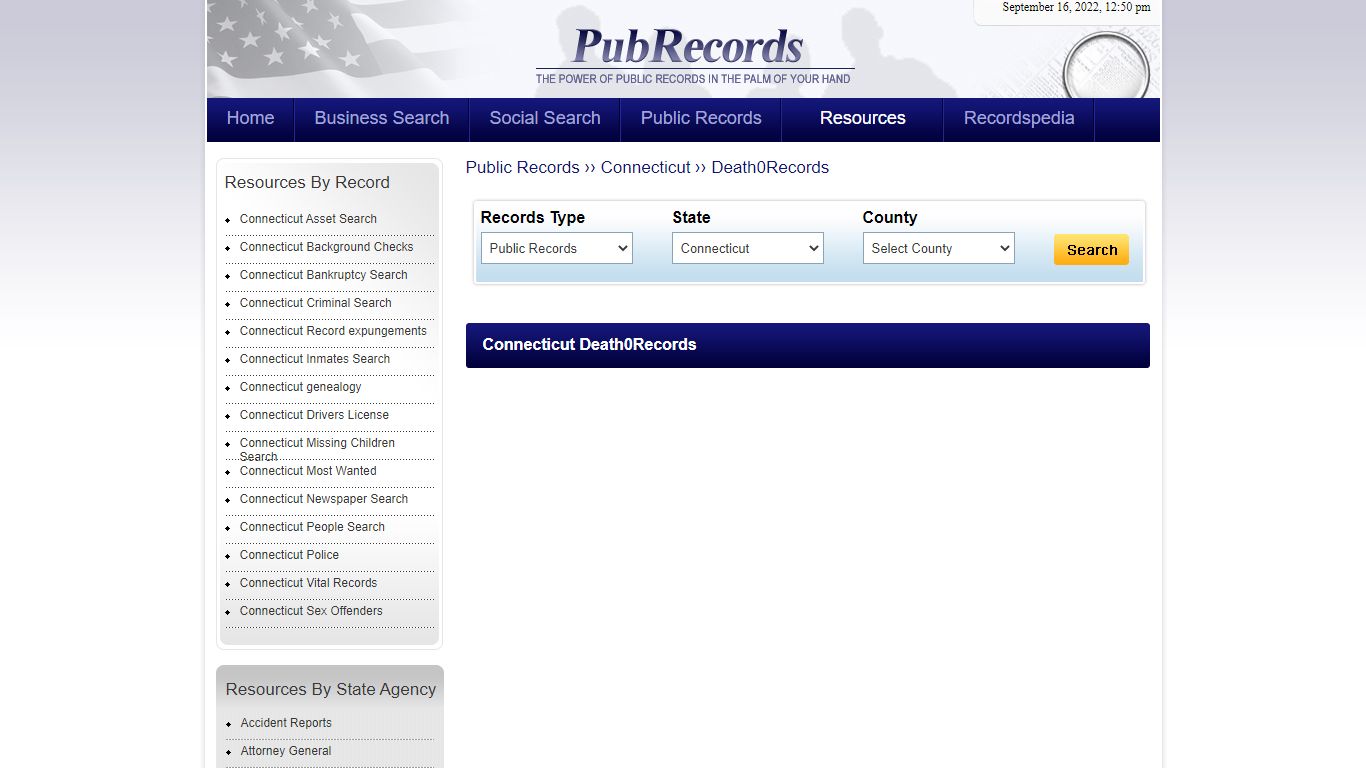Visit Recordspedia from navigation bar
This screenshot has height=768, width=1366.
point(1019,119)
